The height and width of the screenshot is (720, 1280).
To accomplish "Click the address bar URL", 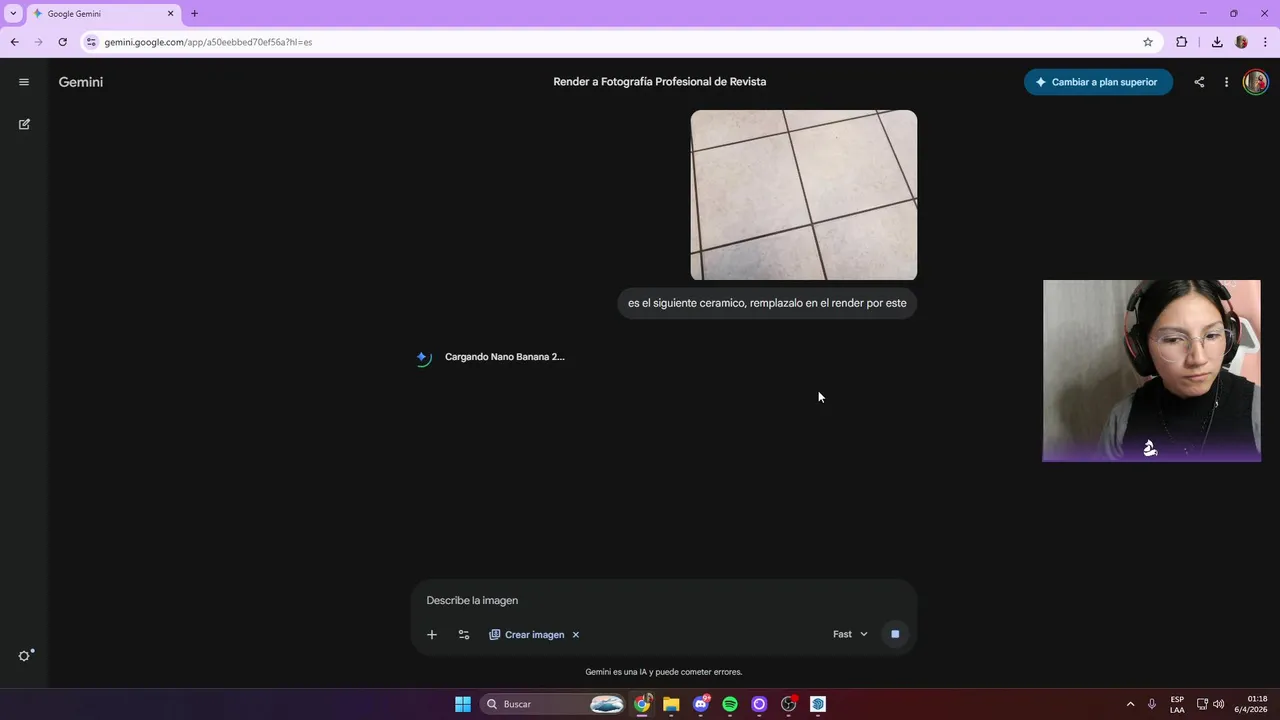I will coord(208,42).
